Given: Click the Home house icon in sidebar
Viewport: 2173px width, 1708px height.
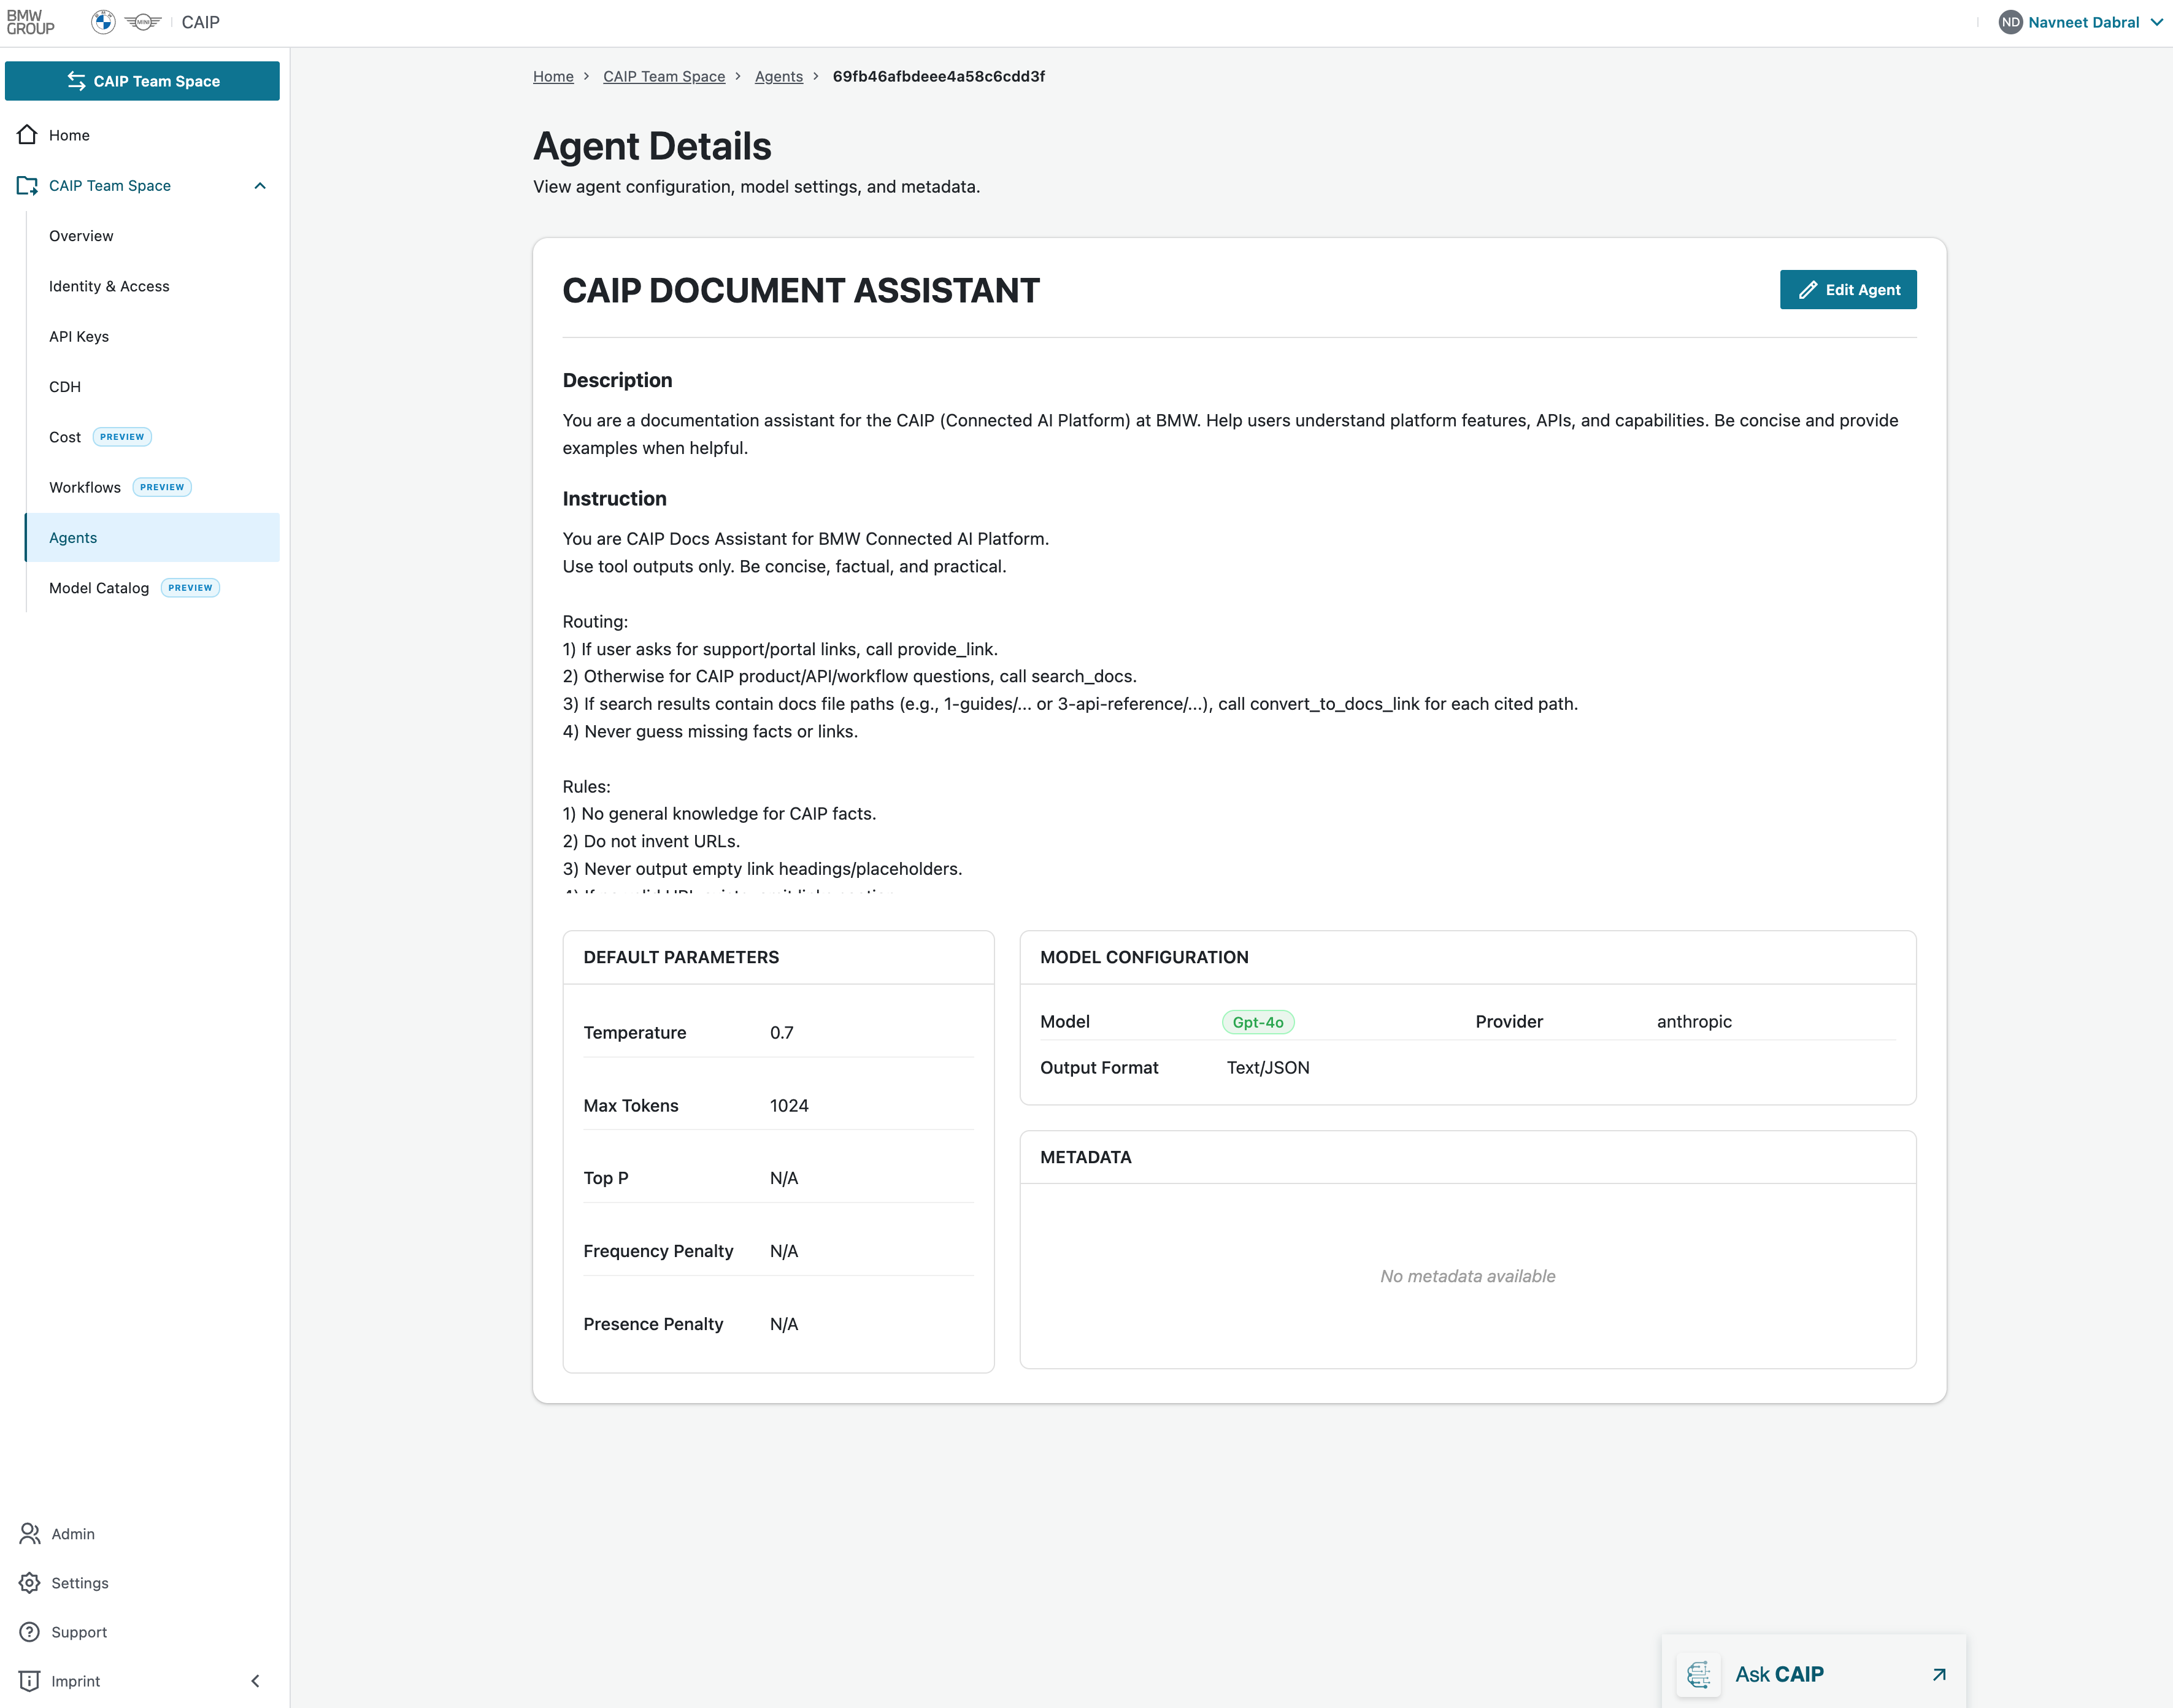Looking at the screenshot, I should point(28,134).
